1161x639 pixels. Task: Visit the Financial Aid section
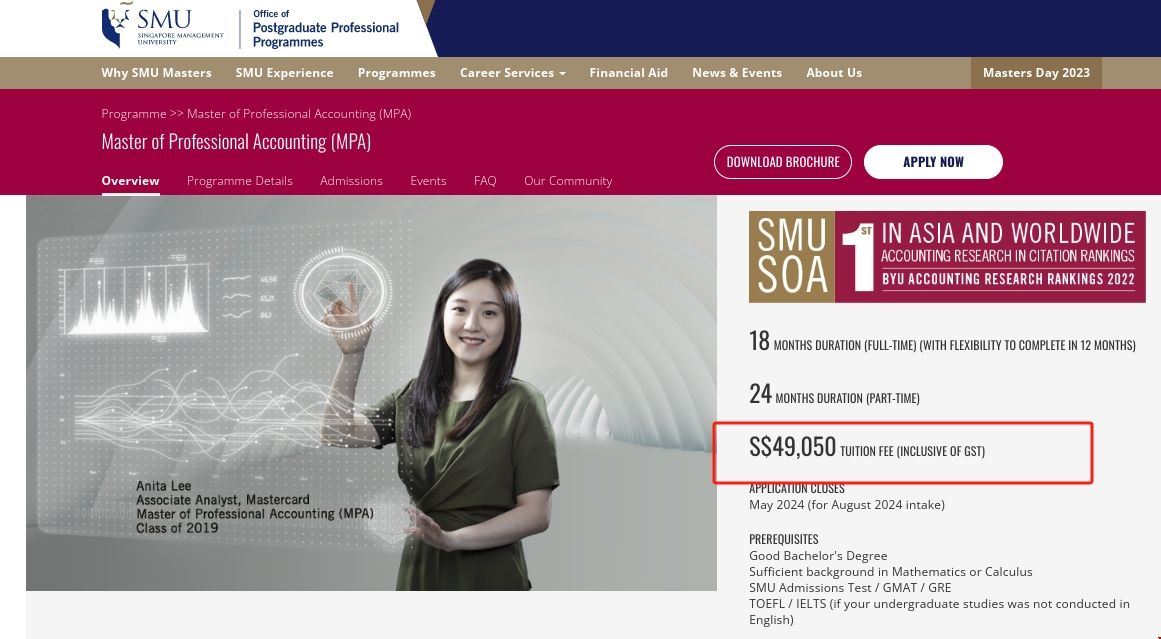click(x=628, y=72)
